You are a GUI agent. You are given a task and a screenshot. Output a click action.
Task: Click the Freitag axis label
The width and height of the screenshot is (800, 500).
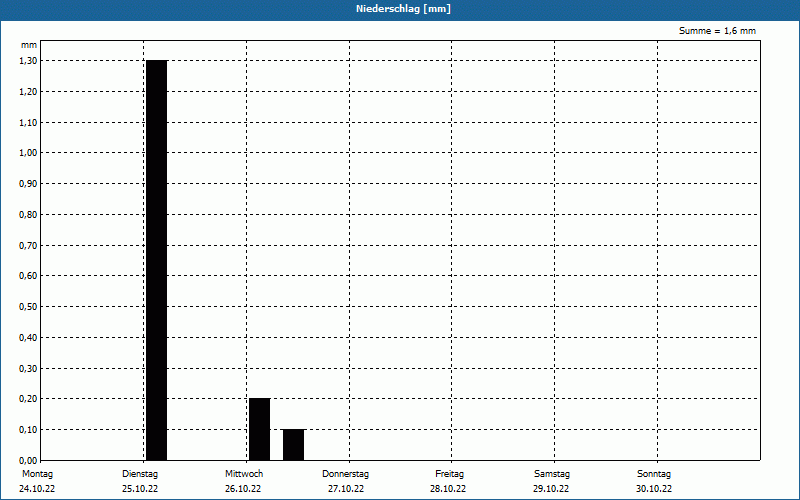449,474
